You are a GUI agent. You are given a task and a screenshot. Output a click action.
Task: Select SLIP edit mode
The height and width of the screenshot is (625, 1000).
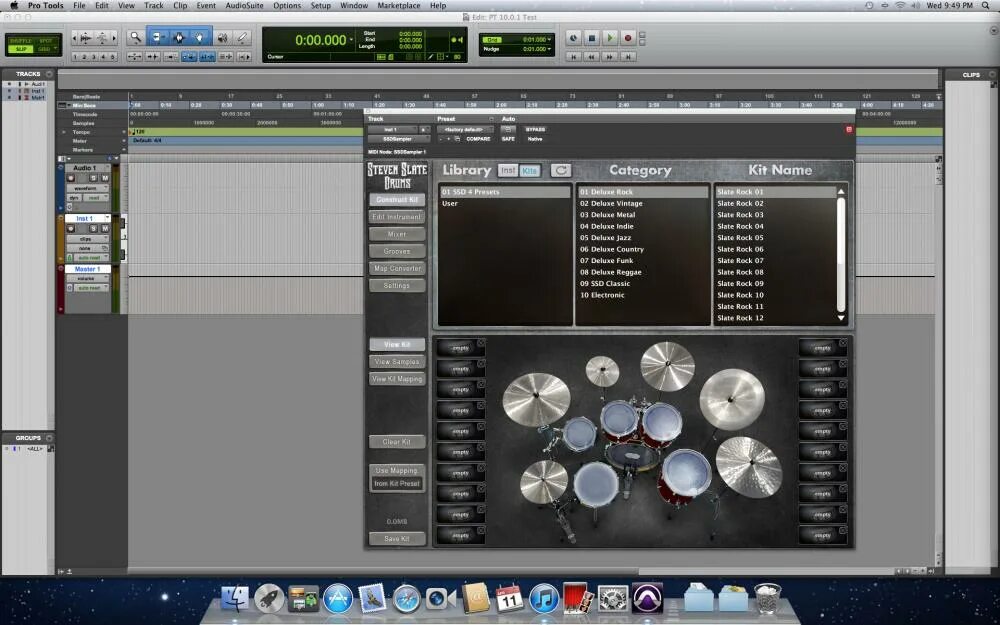pyautogui.click(x=21, y=49)
